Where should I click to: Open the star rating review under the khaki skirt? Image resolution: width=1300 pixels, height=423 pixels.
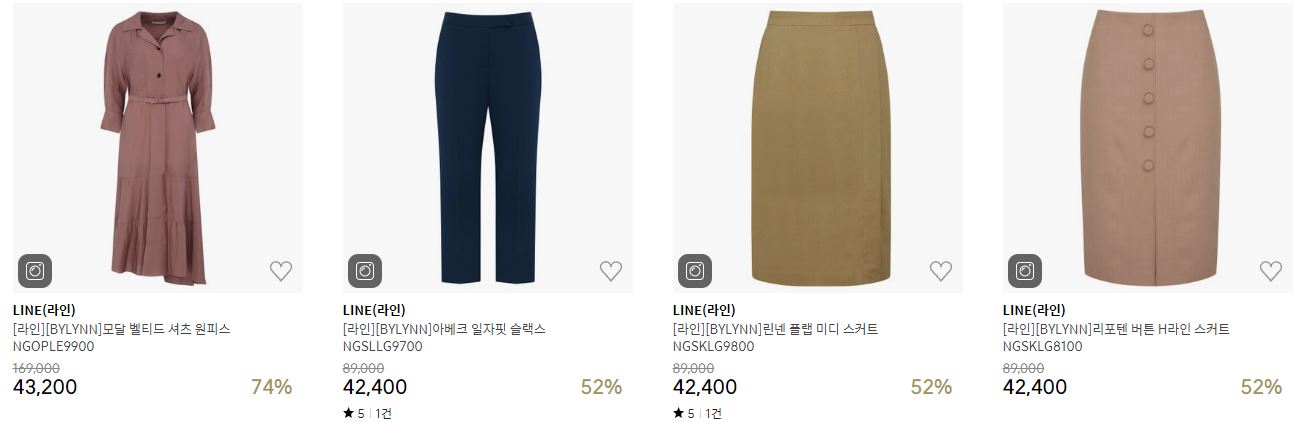click(x=697, y=413)
